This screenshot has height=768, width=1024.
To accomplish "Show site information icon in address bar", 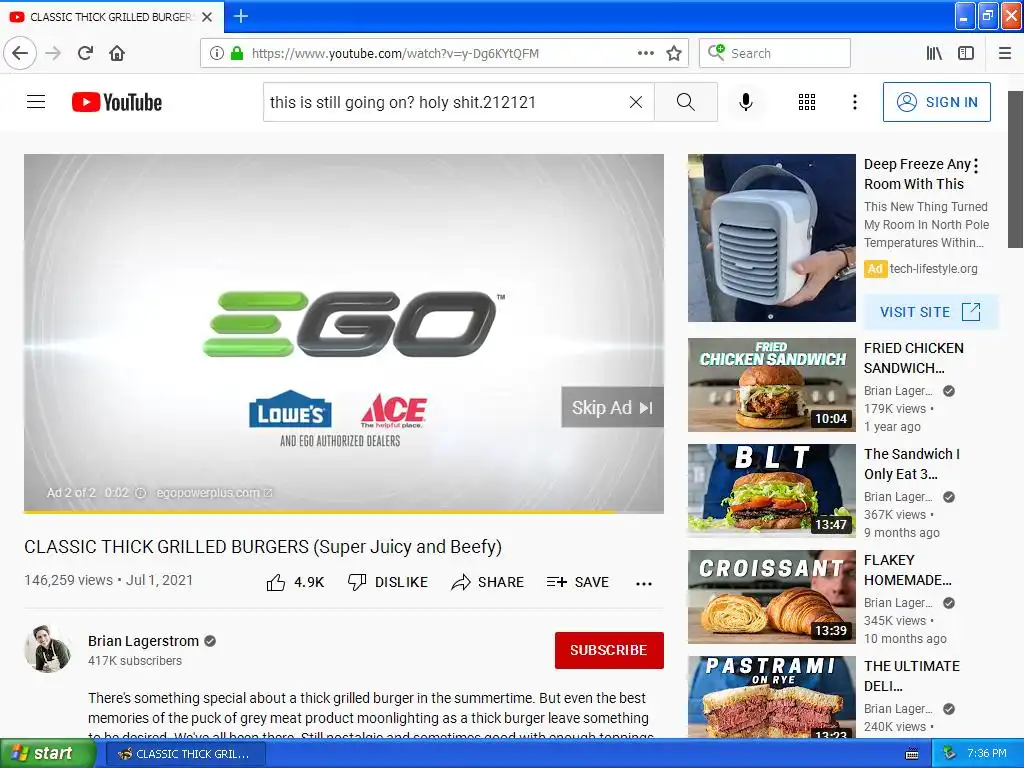I will pos(216,53).
